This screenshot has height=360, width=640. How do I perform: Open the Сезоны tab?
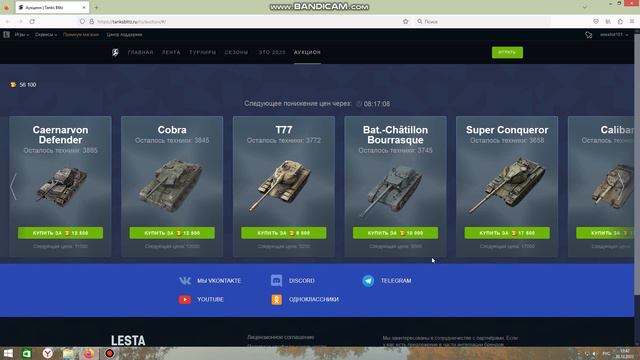click(x=236, y=52)
